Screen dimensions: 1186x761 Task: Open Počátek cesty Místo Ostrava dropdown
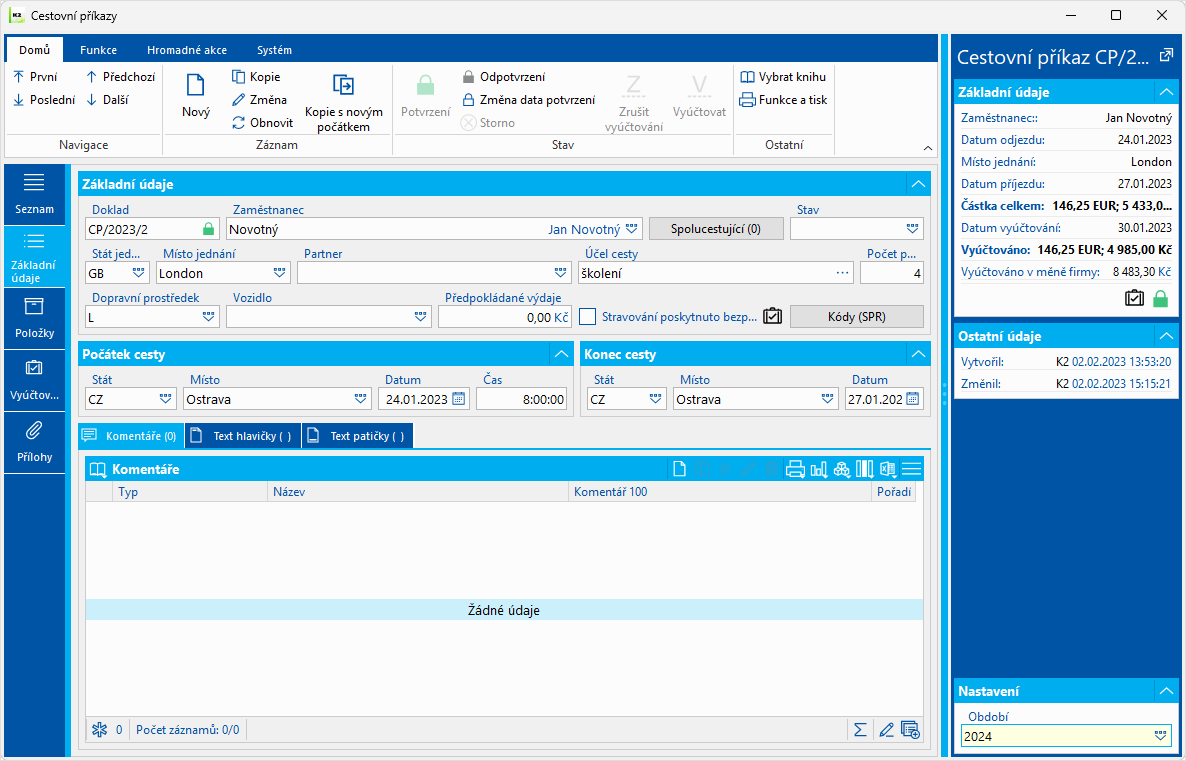[361, 399]
